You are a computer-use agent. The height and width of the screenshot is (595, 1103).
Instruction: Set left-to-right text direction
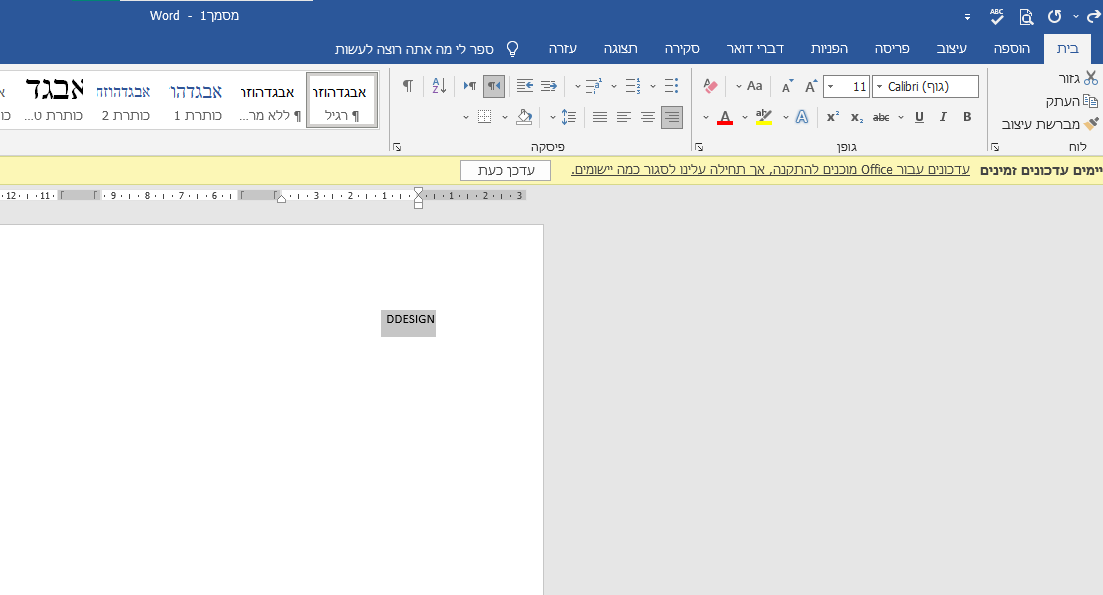470,86
